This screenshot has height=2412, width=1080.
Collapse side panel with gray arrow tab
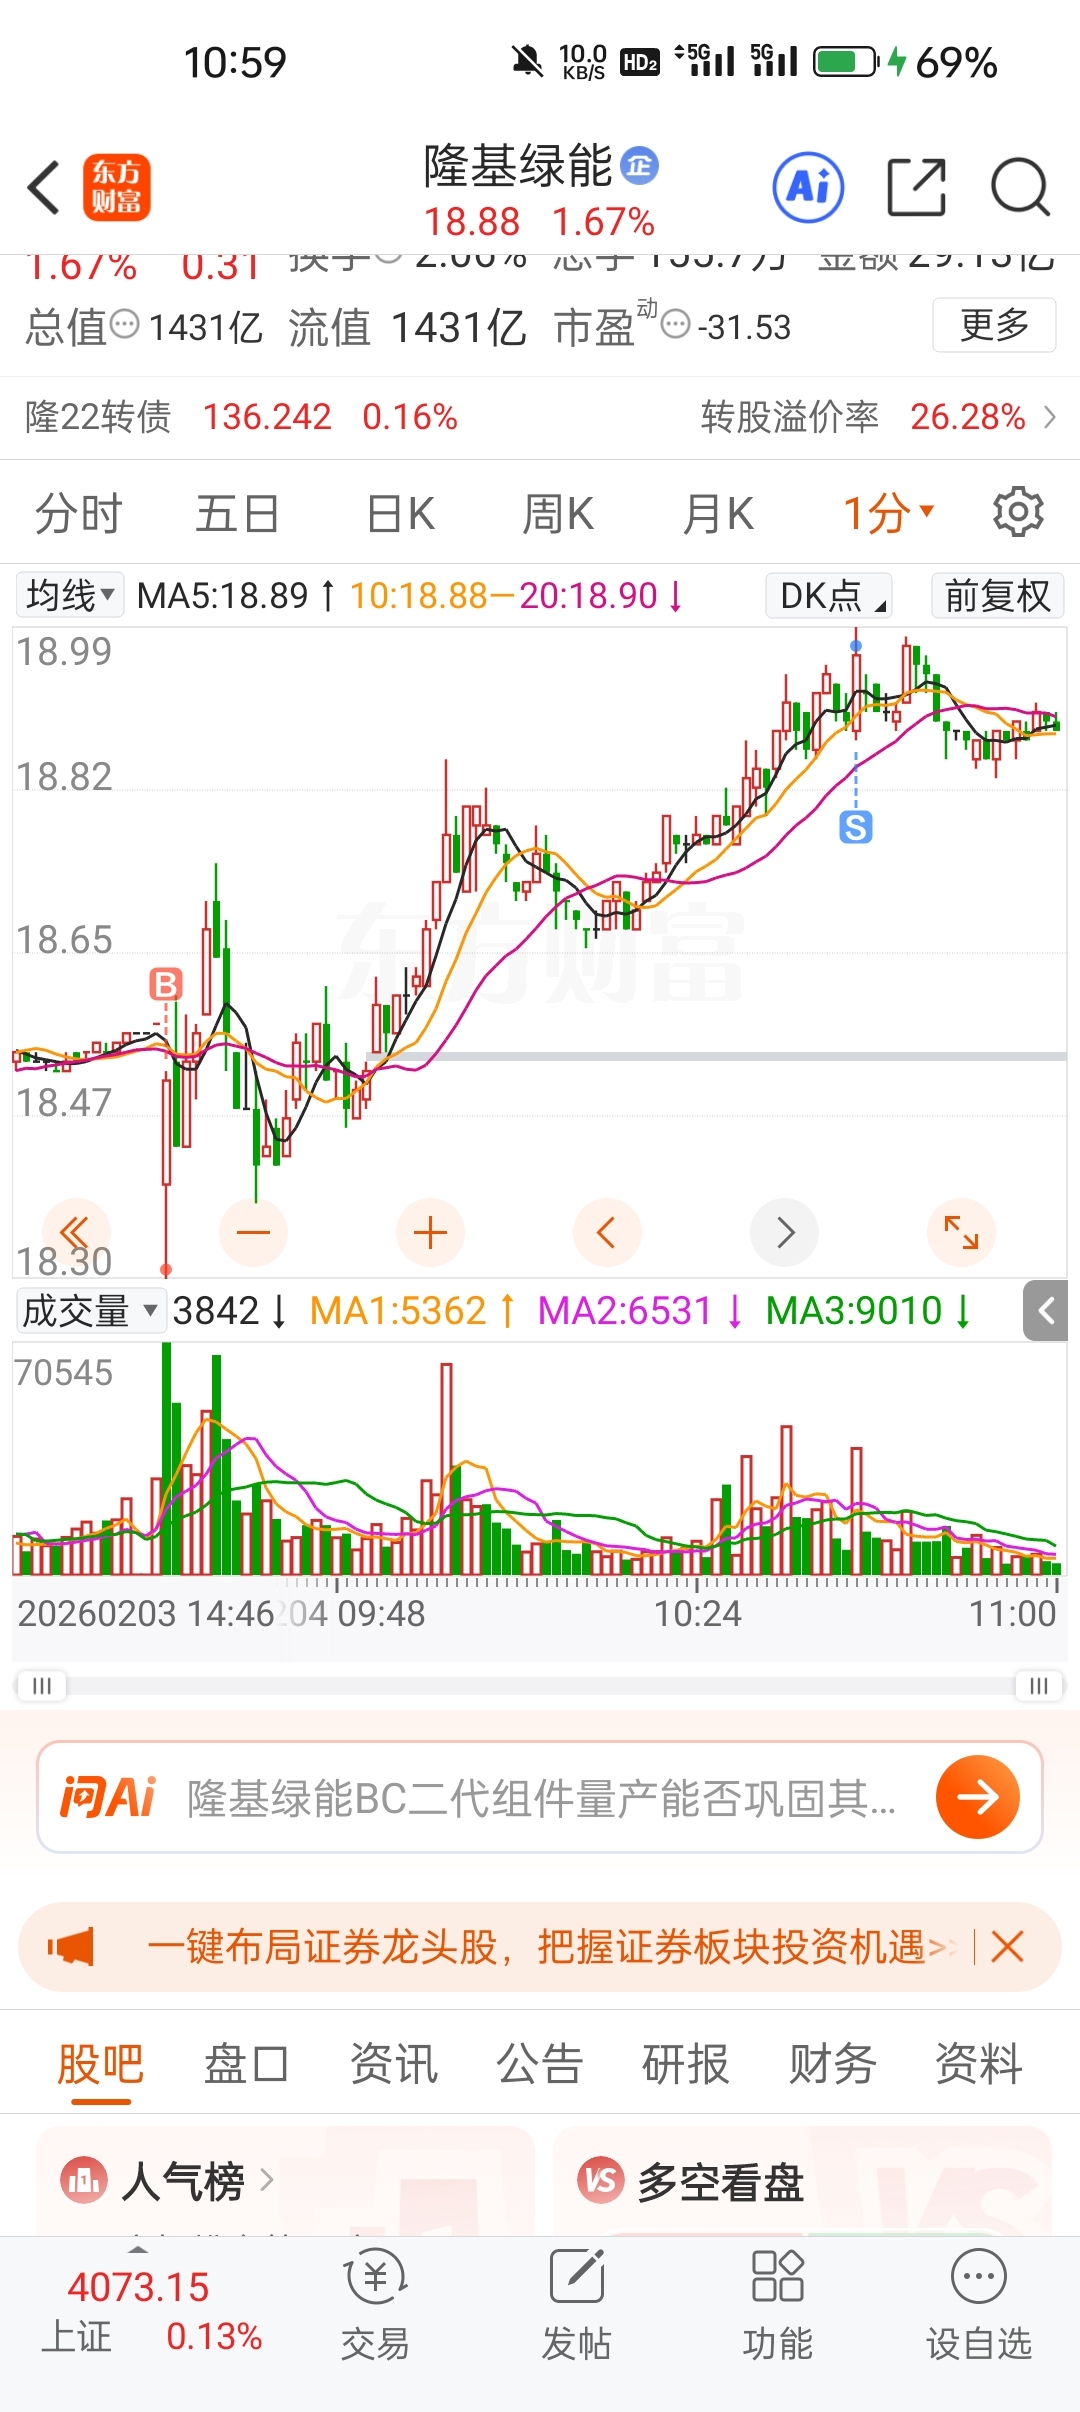point(1046,1310)
